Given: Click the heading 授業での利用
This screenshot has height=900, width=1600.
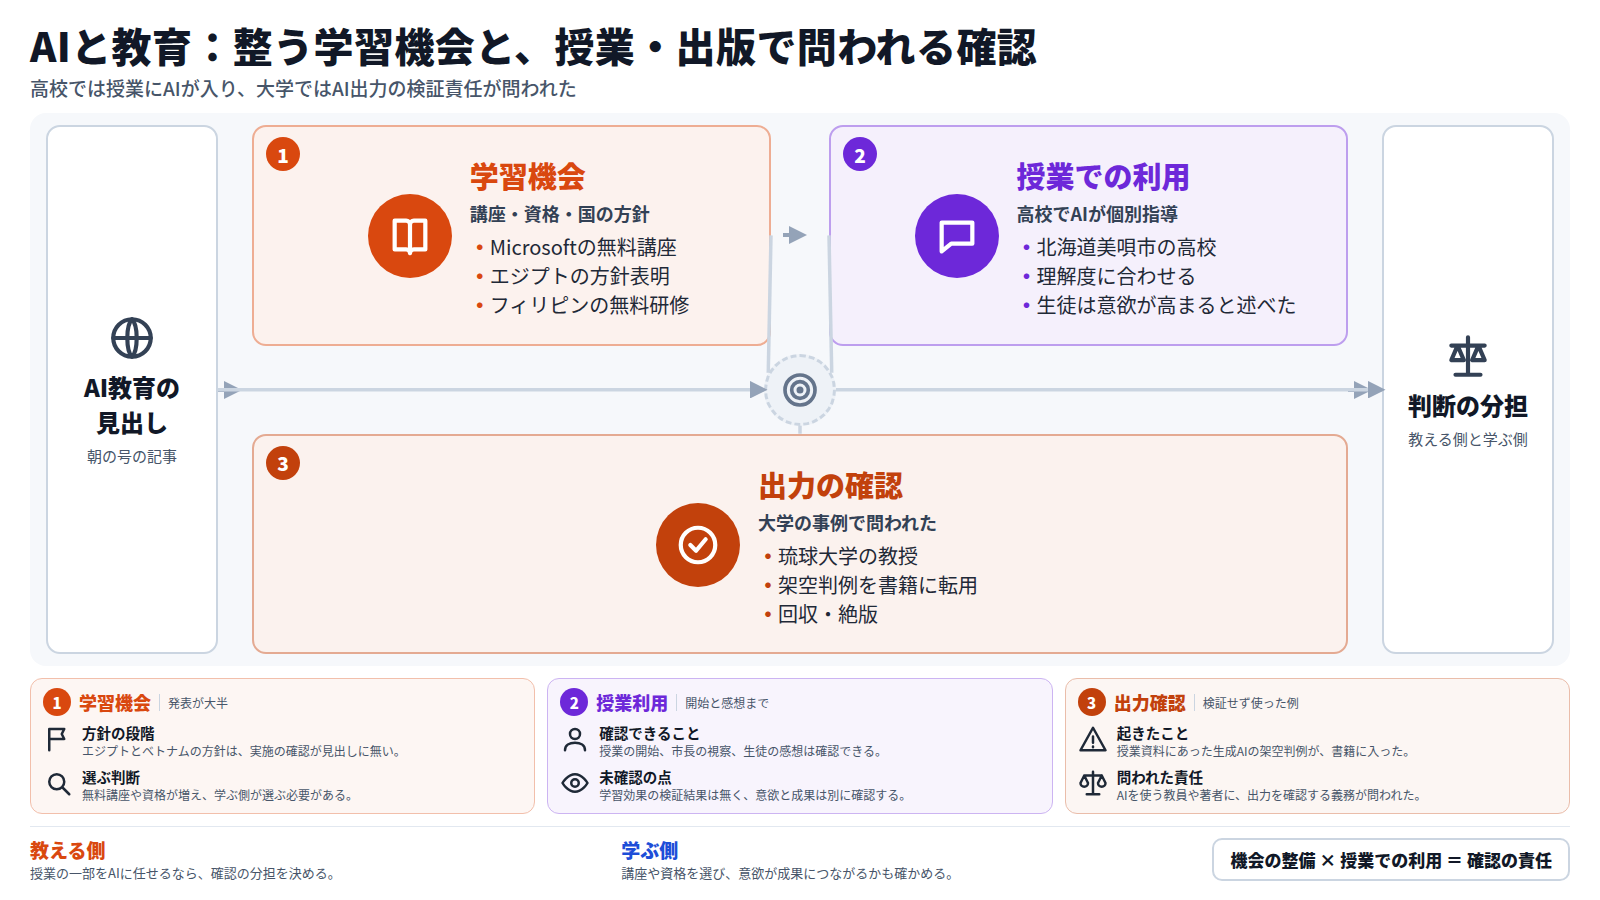Looking at the screenshot, I should tap(1103, 177).
